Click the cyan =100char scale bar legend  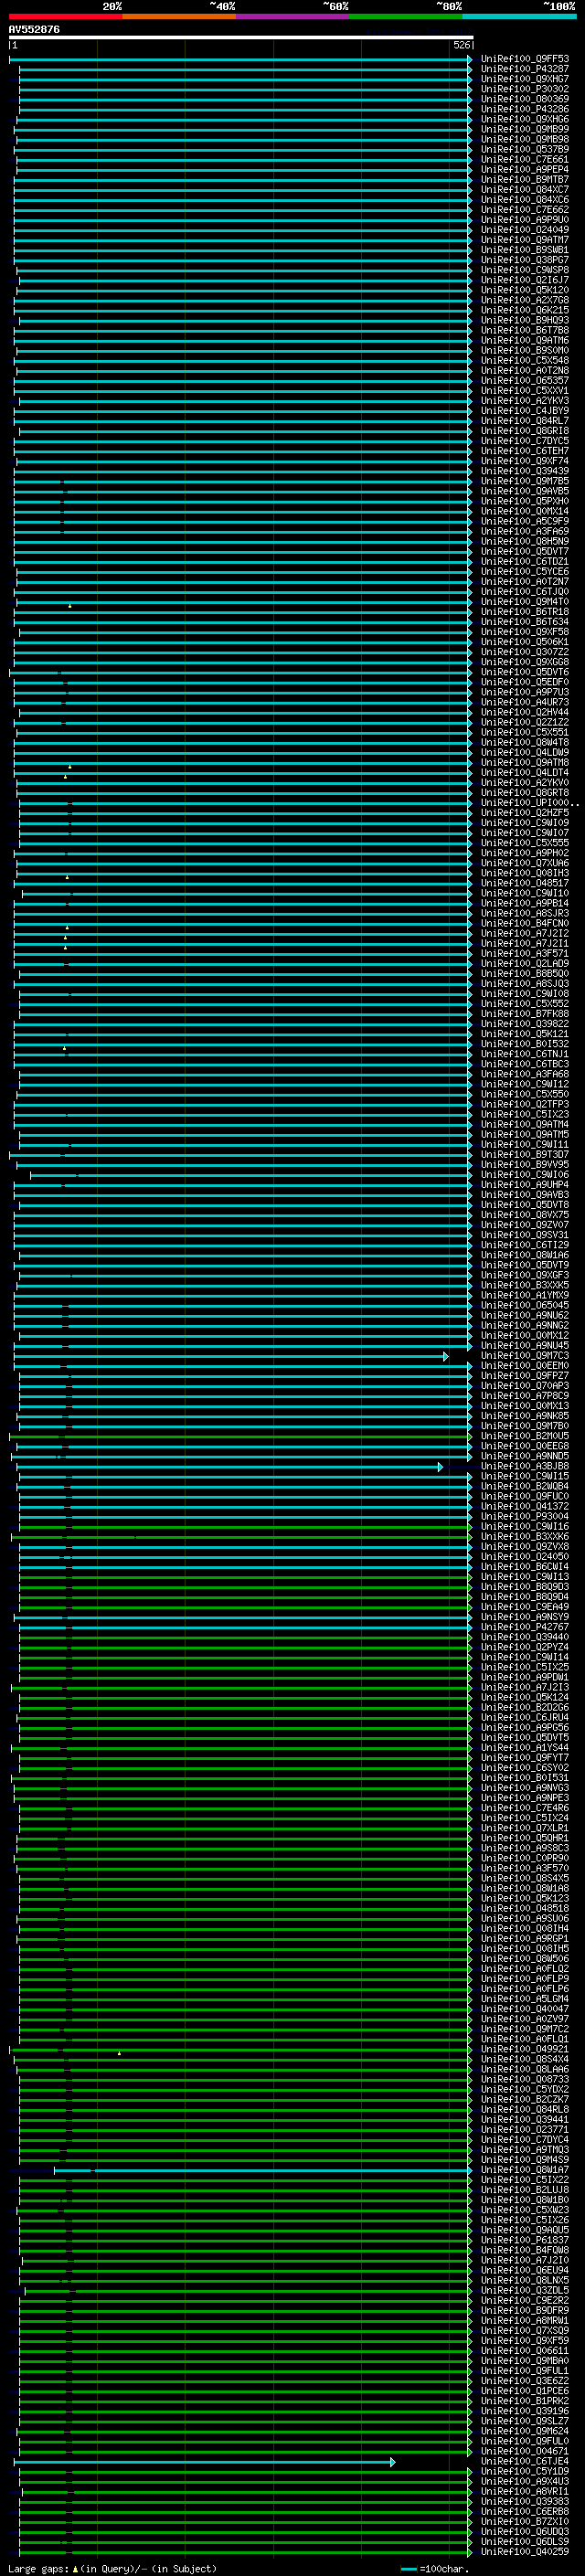[408, 2568]
